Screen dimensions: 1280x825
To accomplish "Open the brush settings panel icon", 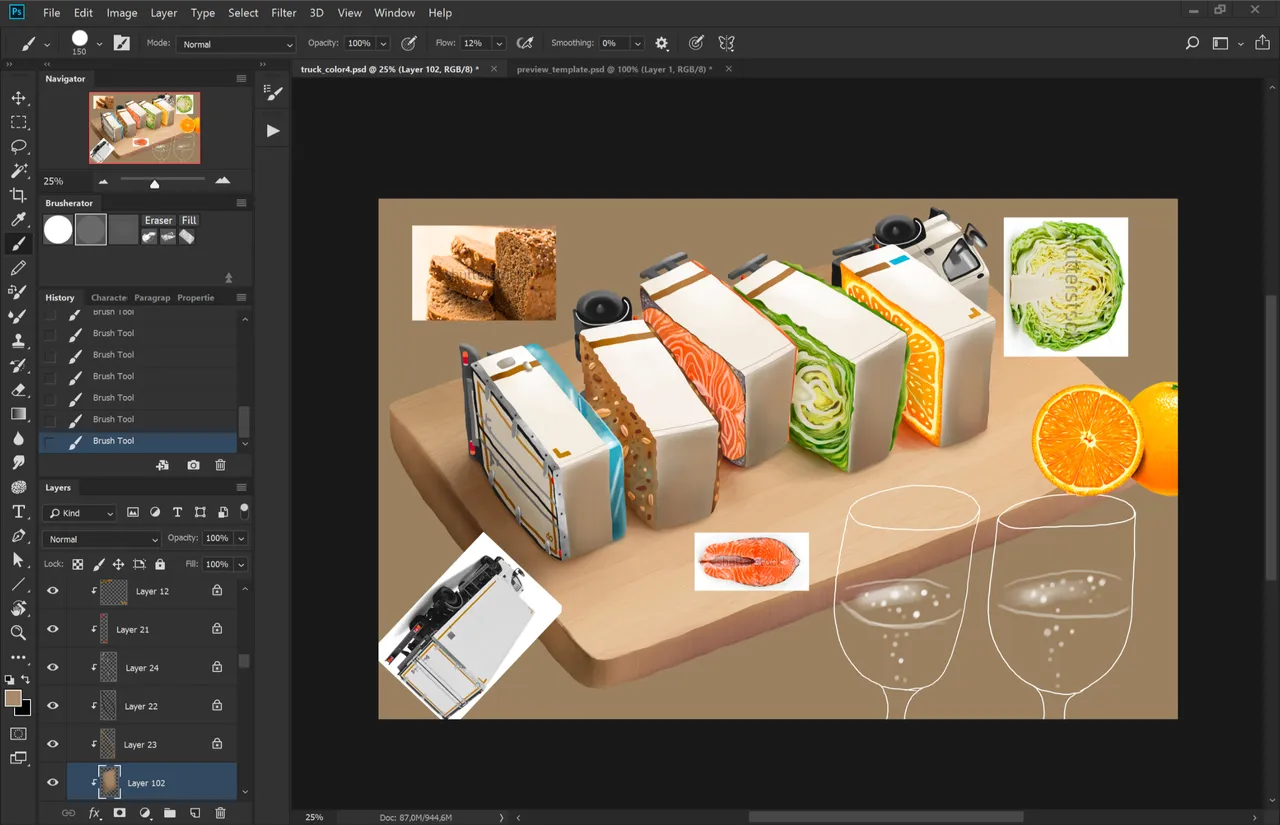I will click(121, 43).
